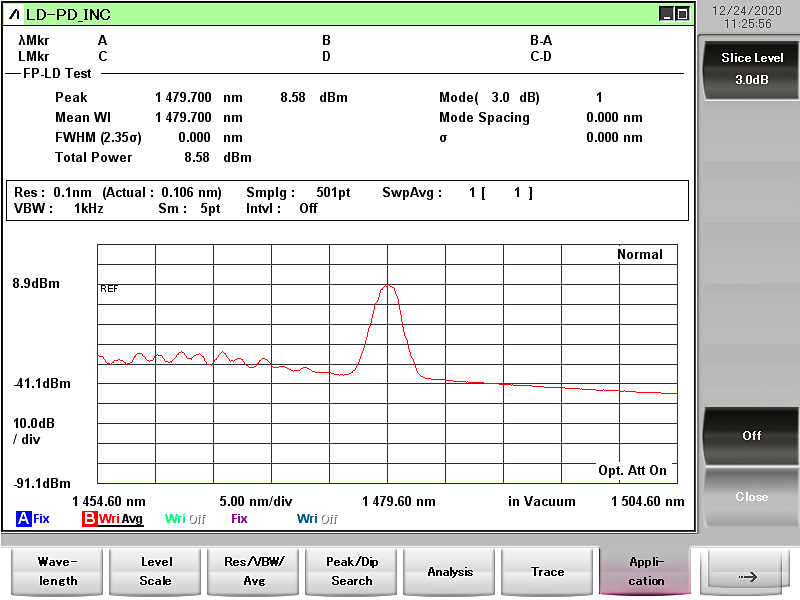
Task: Click the blue trace A icon
Action: (24, 519)
